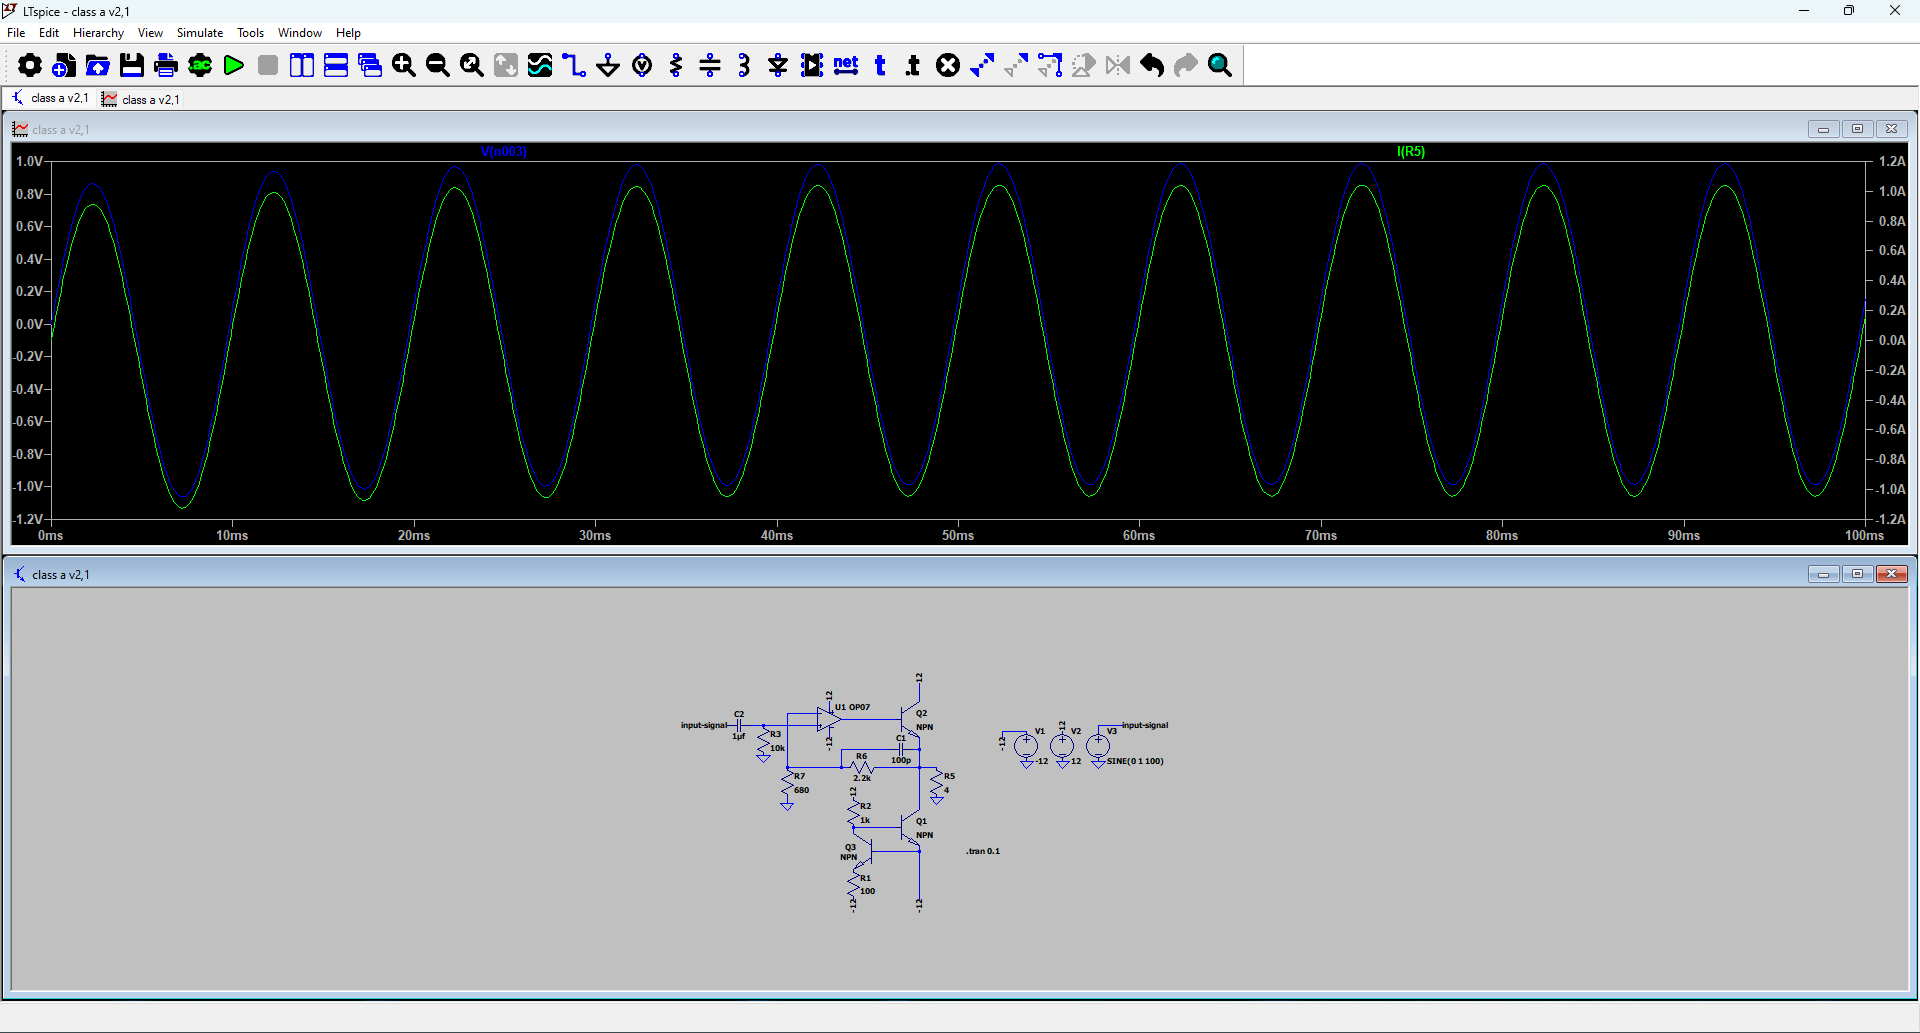
Task: Close the waveform plot window
Action: click(1891, 129)
